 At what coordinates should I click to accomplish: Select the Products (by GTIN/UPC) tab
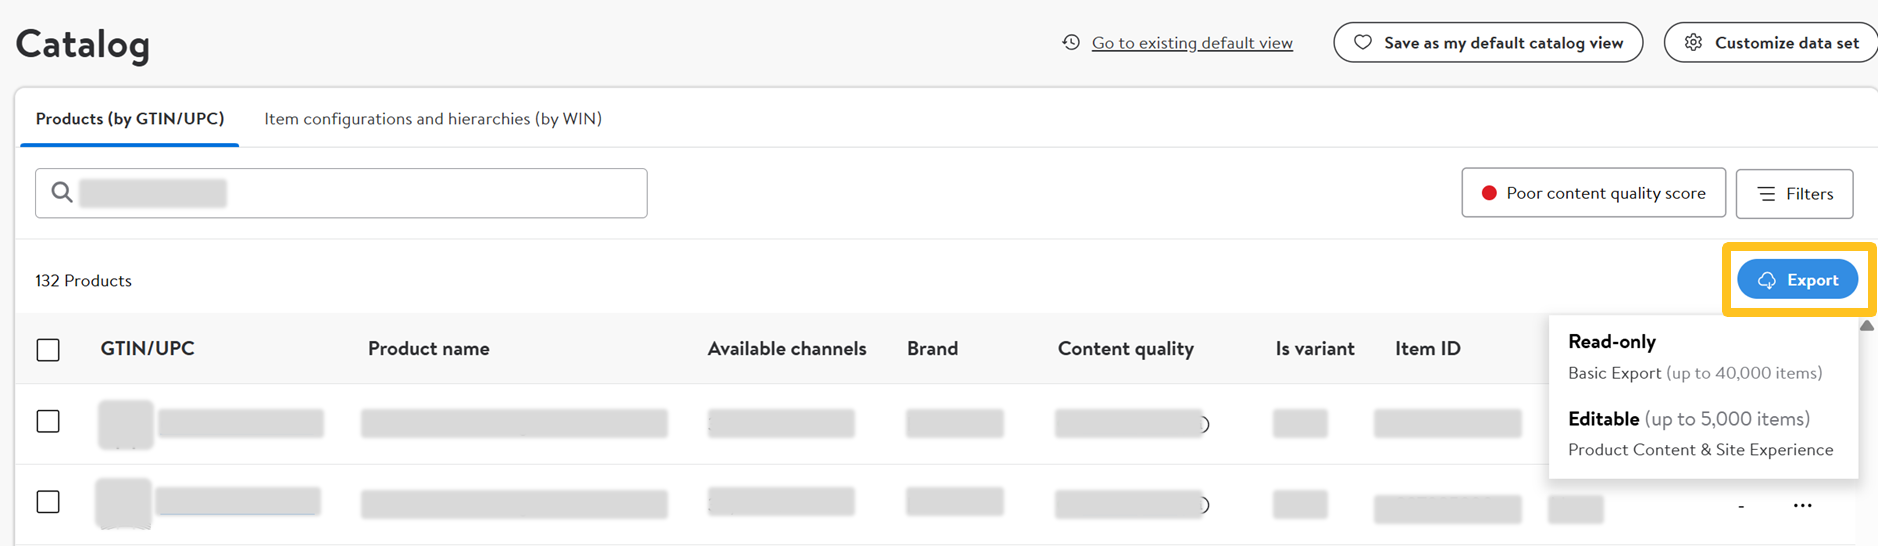tap(130, 119)
